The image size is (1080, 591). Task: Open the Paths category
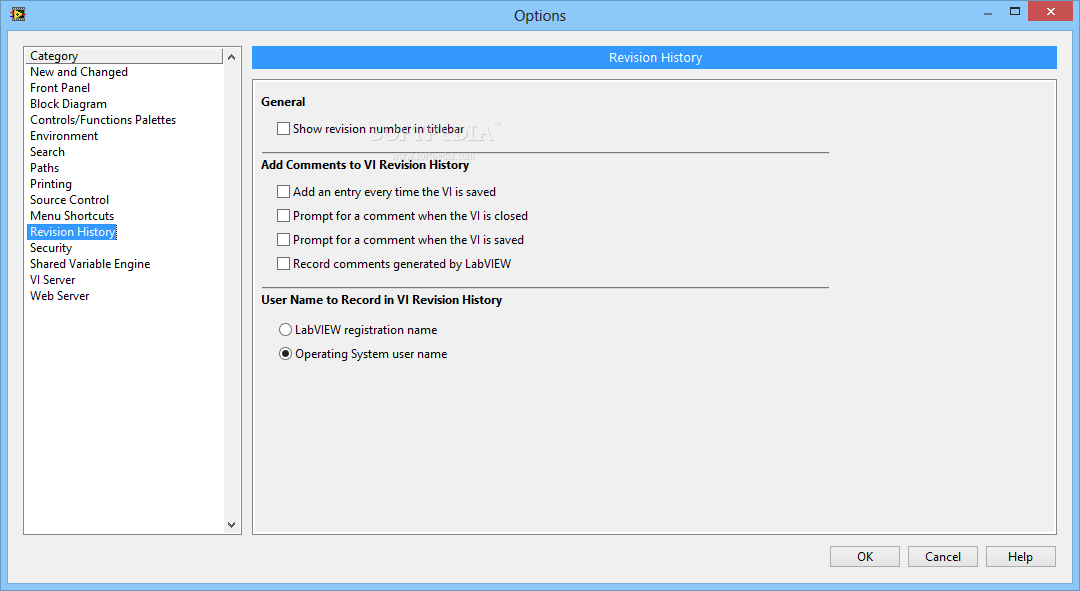pos(44,167)
